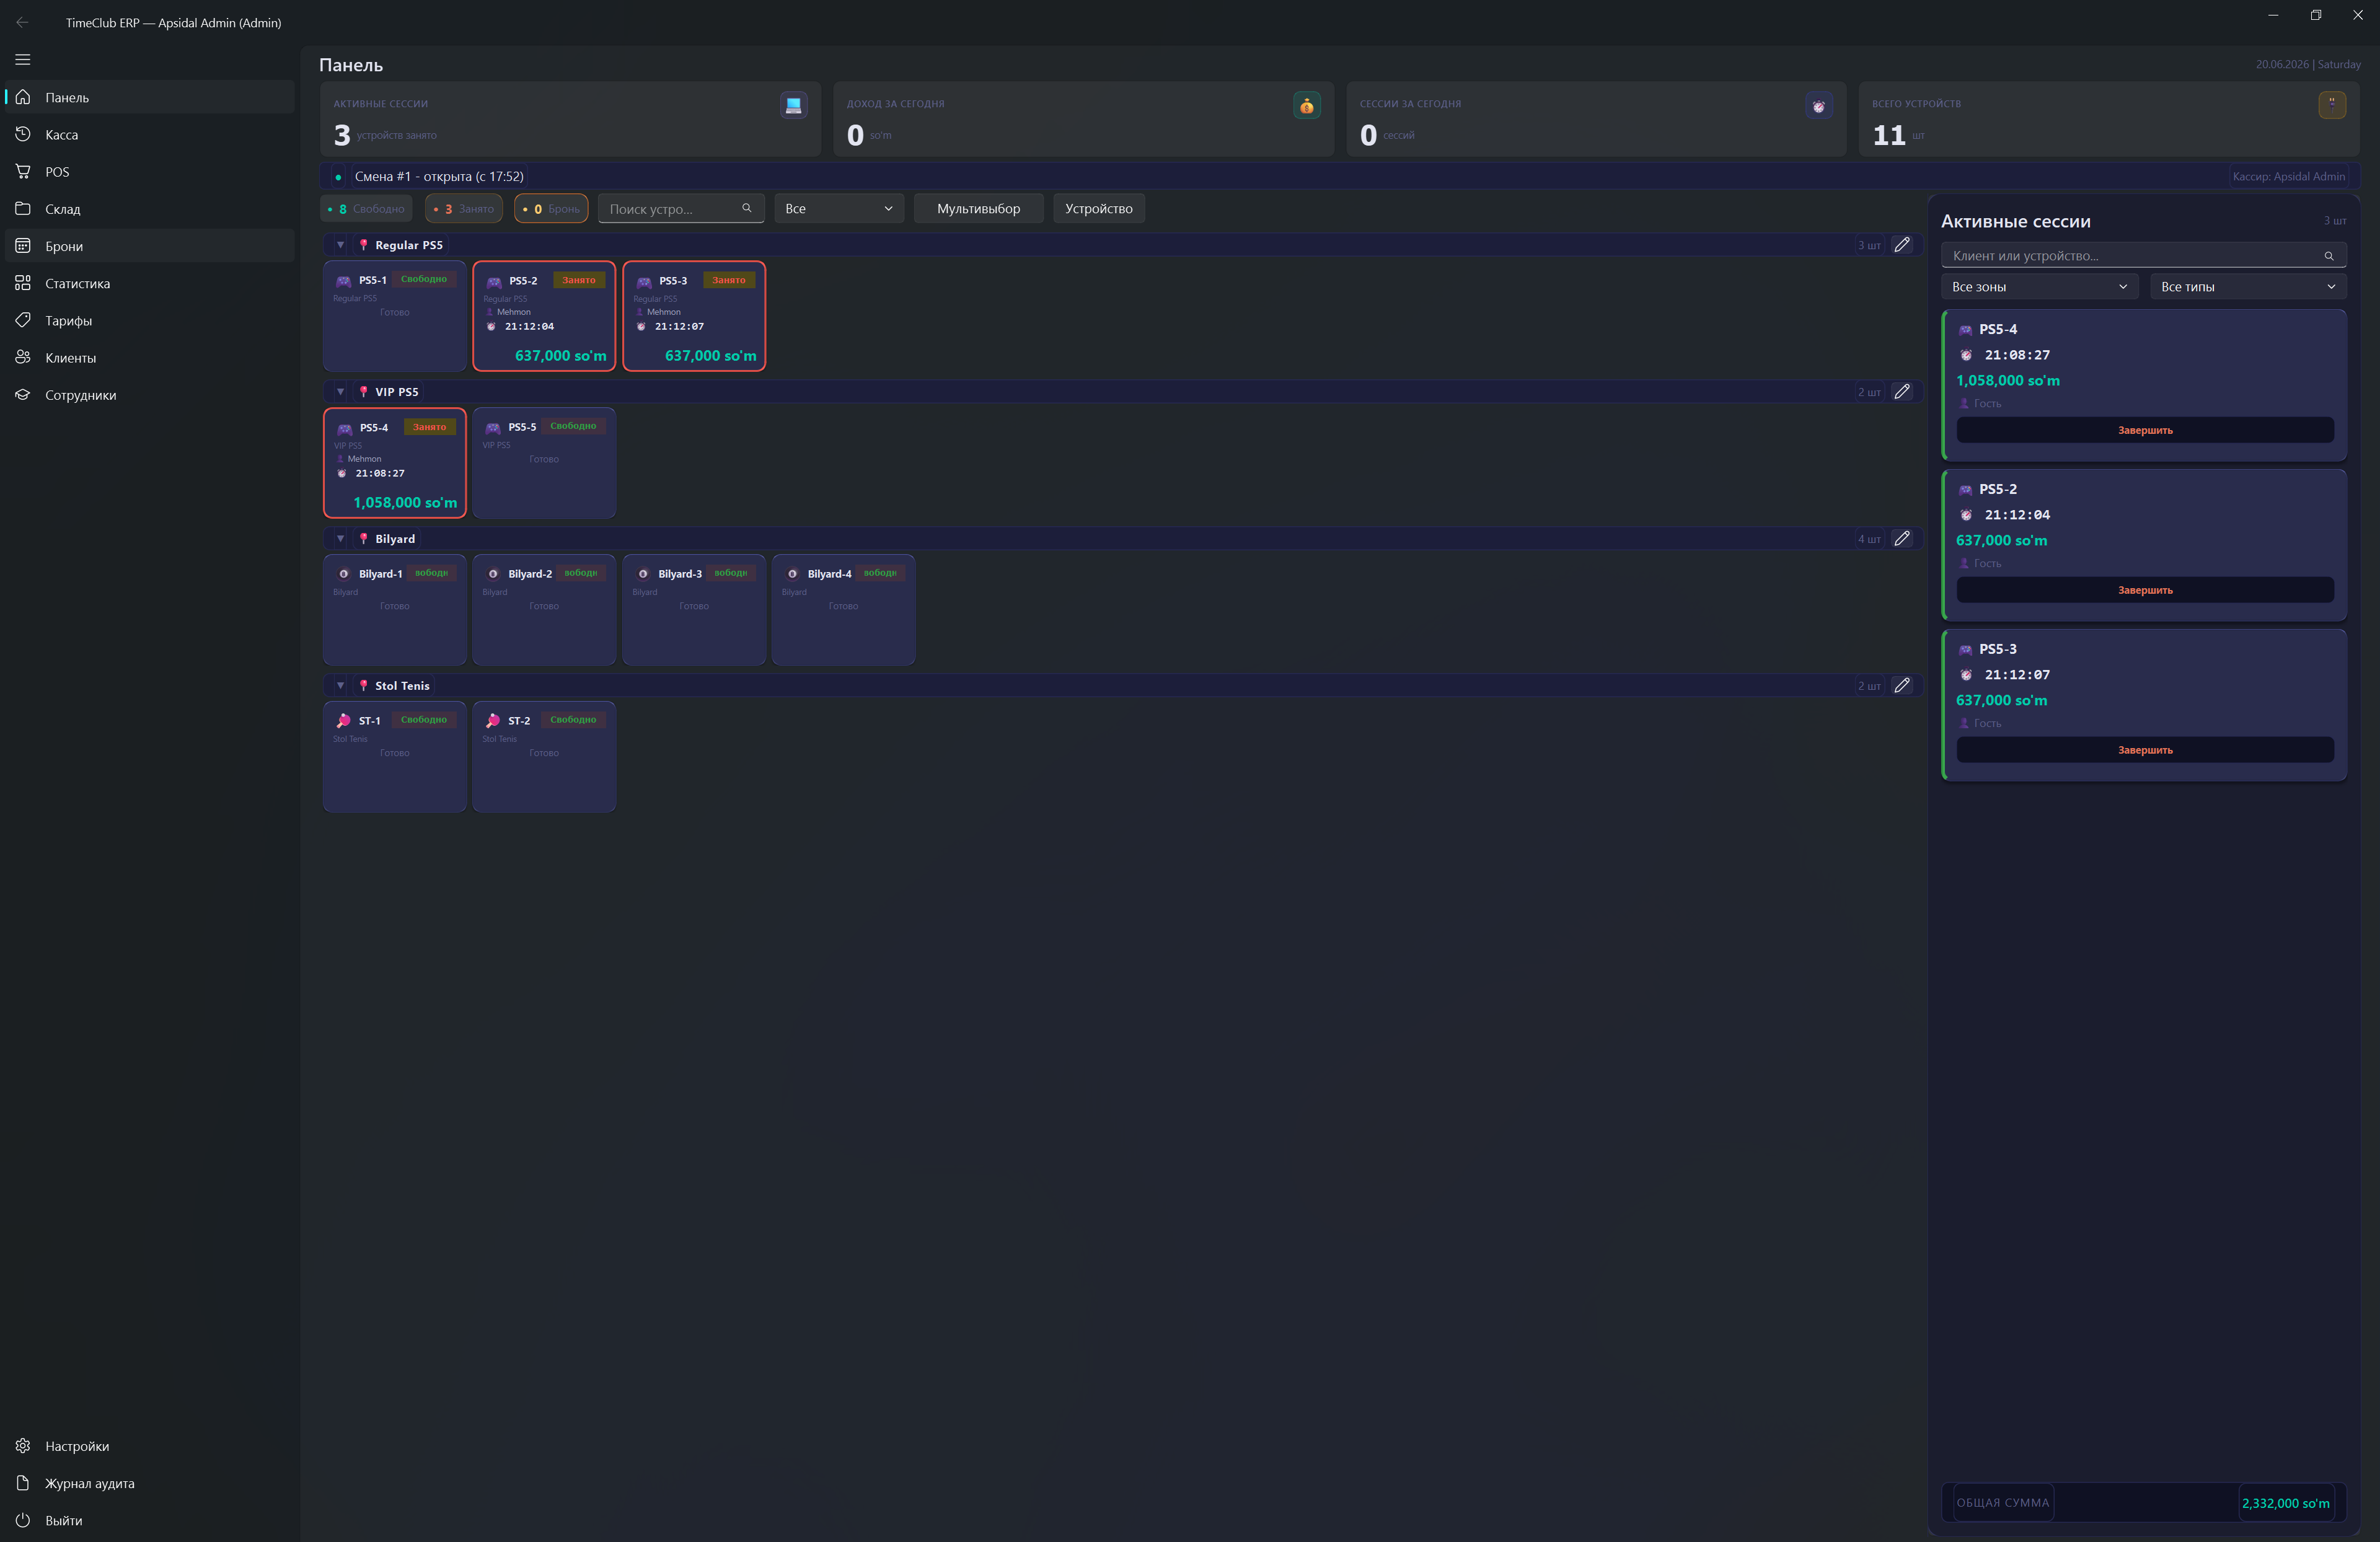Click the timer icon in PS5-2 session

[1965, 516]
